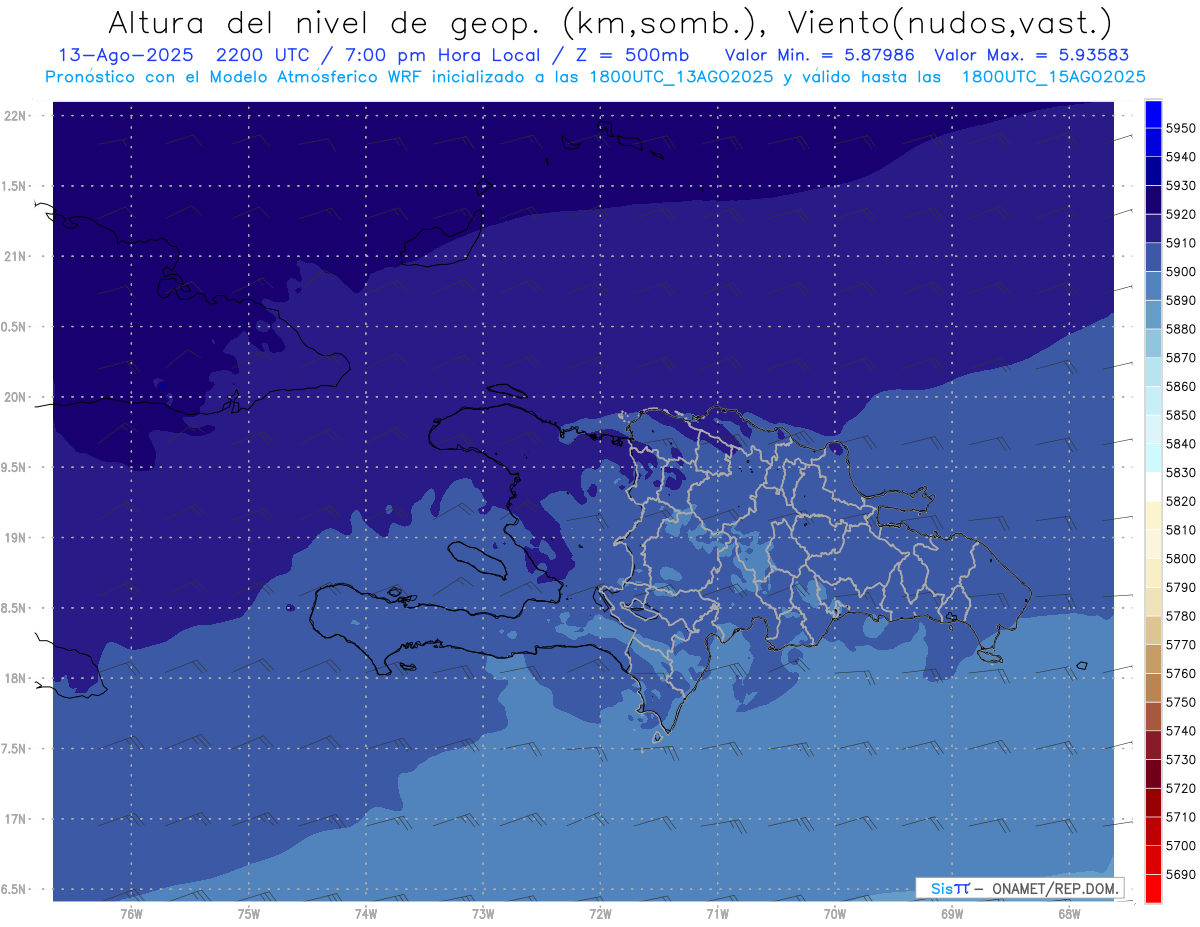Viewport: 1200px width, 927px height.
Task: Click the '5830' color bar label
Action: 1181,472
